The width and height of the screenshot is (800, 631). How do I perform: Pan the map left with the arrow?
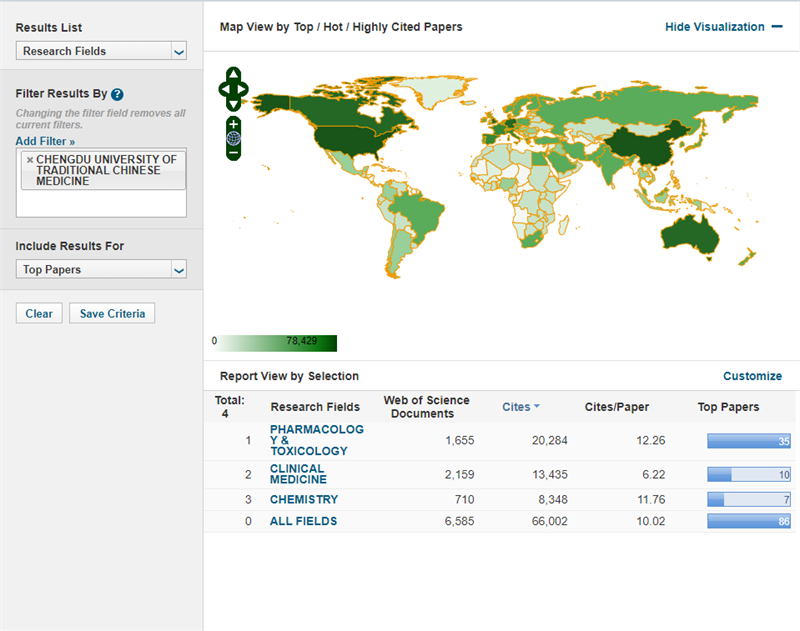coord(224,89)
